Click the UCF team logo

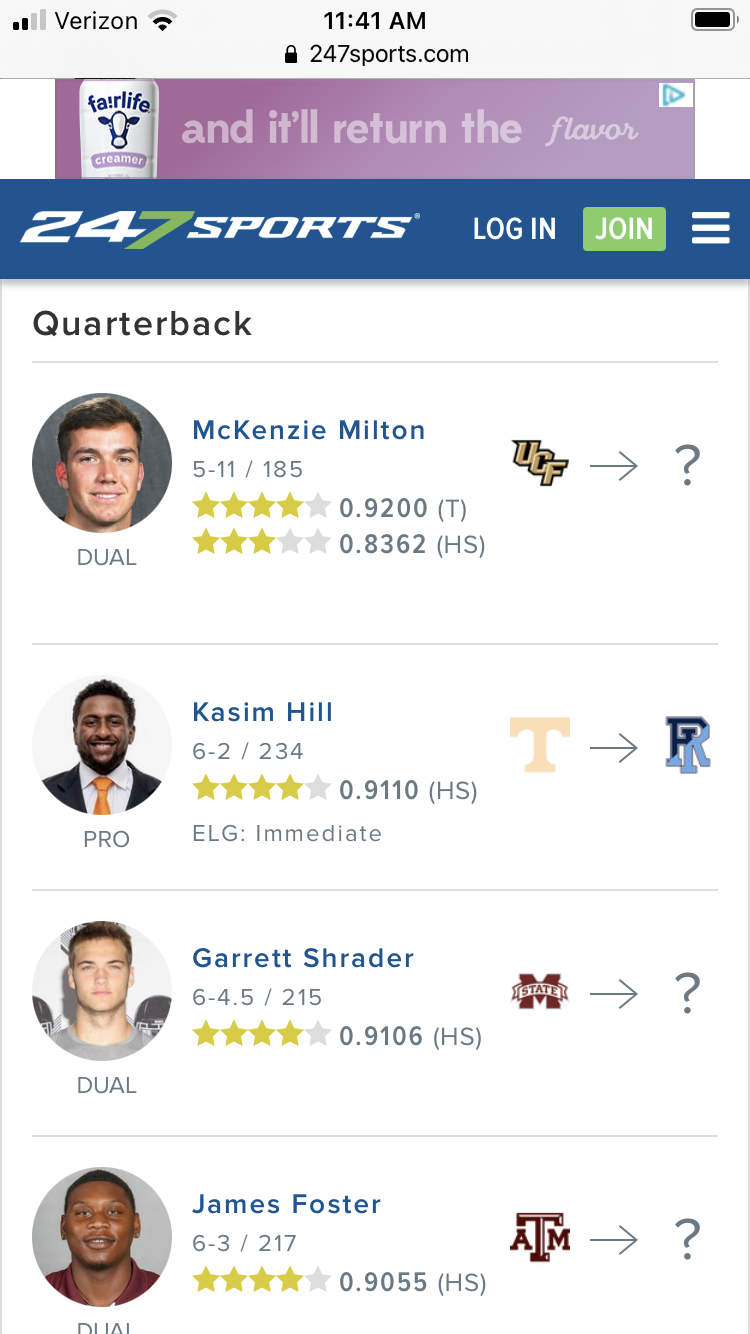[x=540, y=464]
